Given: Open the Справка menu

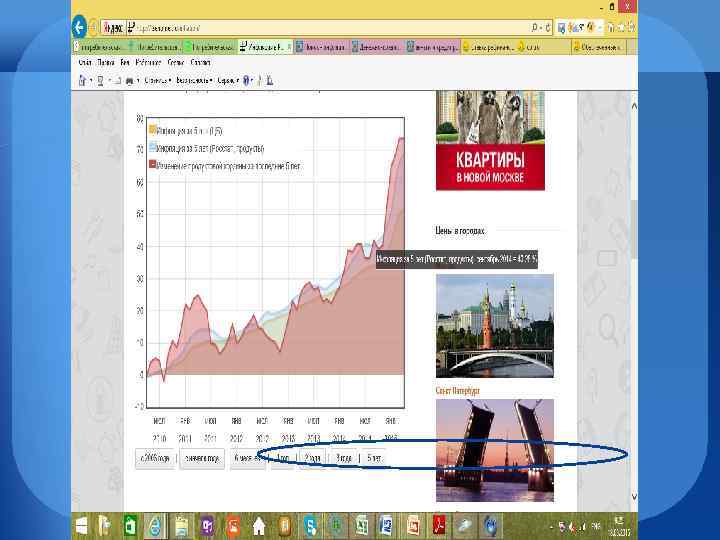Looking at the screenshot, I should point(200,62).
